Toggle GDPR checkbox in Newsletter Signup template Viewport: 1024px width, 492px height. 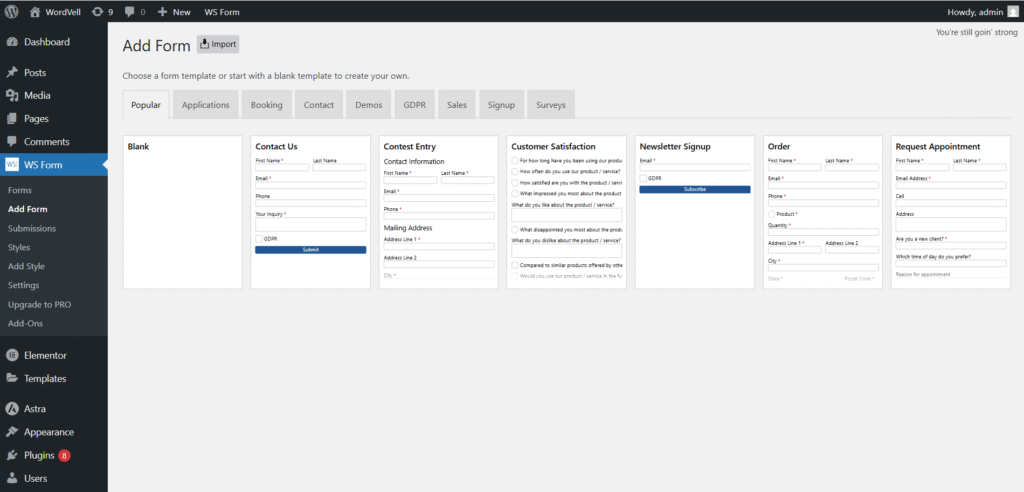click(643, 178)
